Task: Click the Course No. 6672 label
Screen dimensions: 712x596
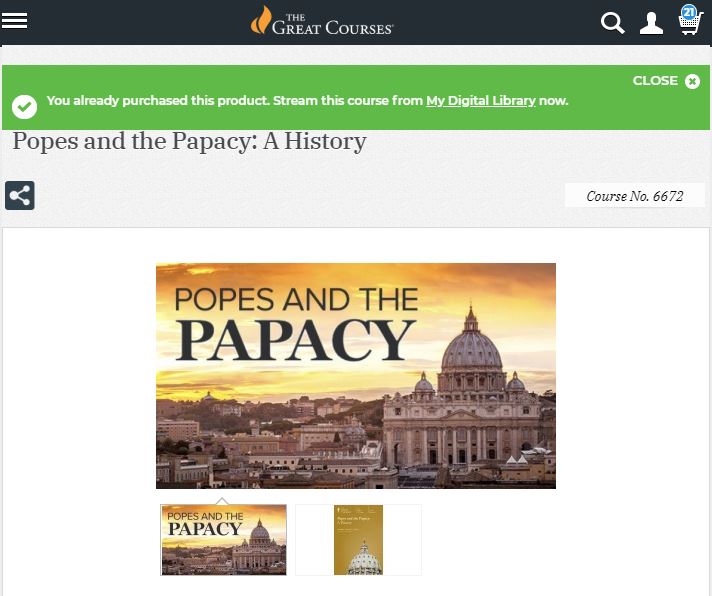Action: (634, 196)
